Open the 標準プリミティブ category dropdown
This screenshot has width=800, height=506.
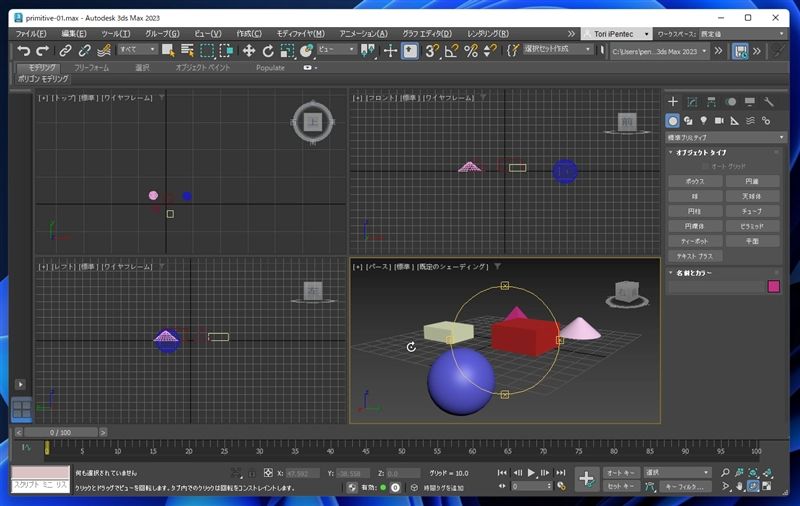pyautogui.click(x=725, y=137)
